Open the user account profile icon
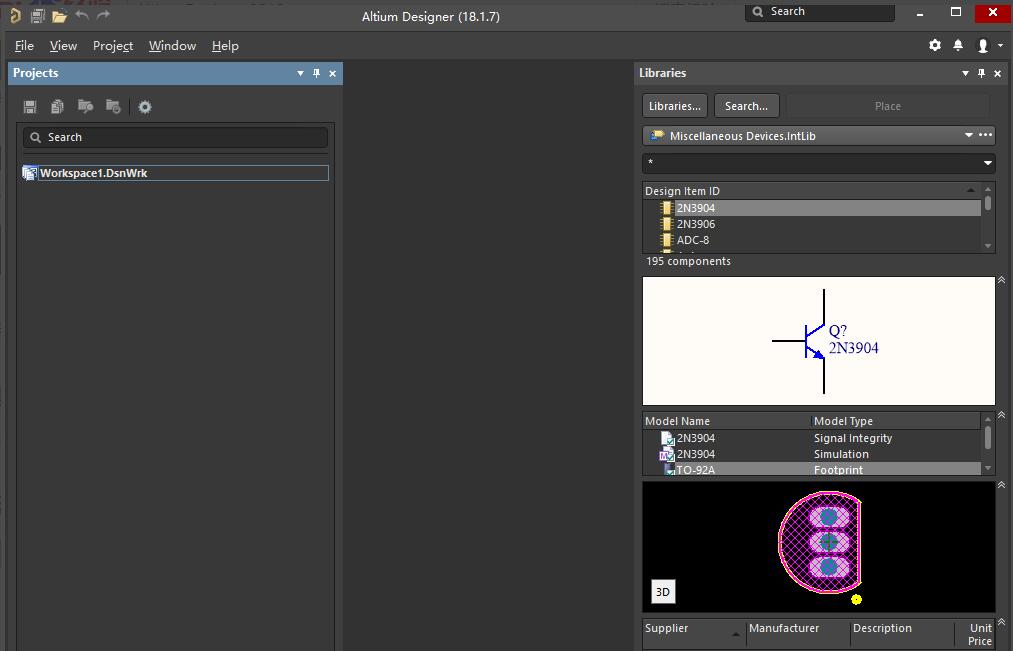The image size is (1013, 651). click(983, 45)
